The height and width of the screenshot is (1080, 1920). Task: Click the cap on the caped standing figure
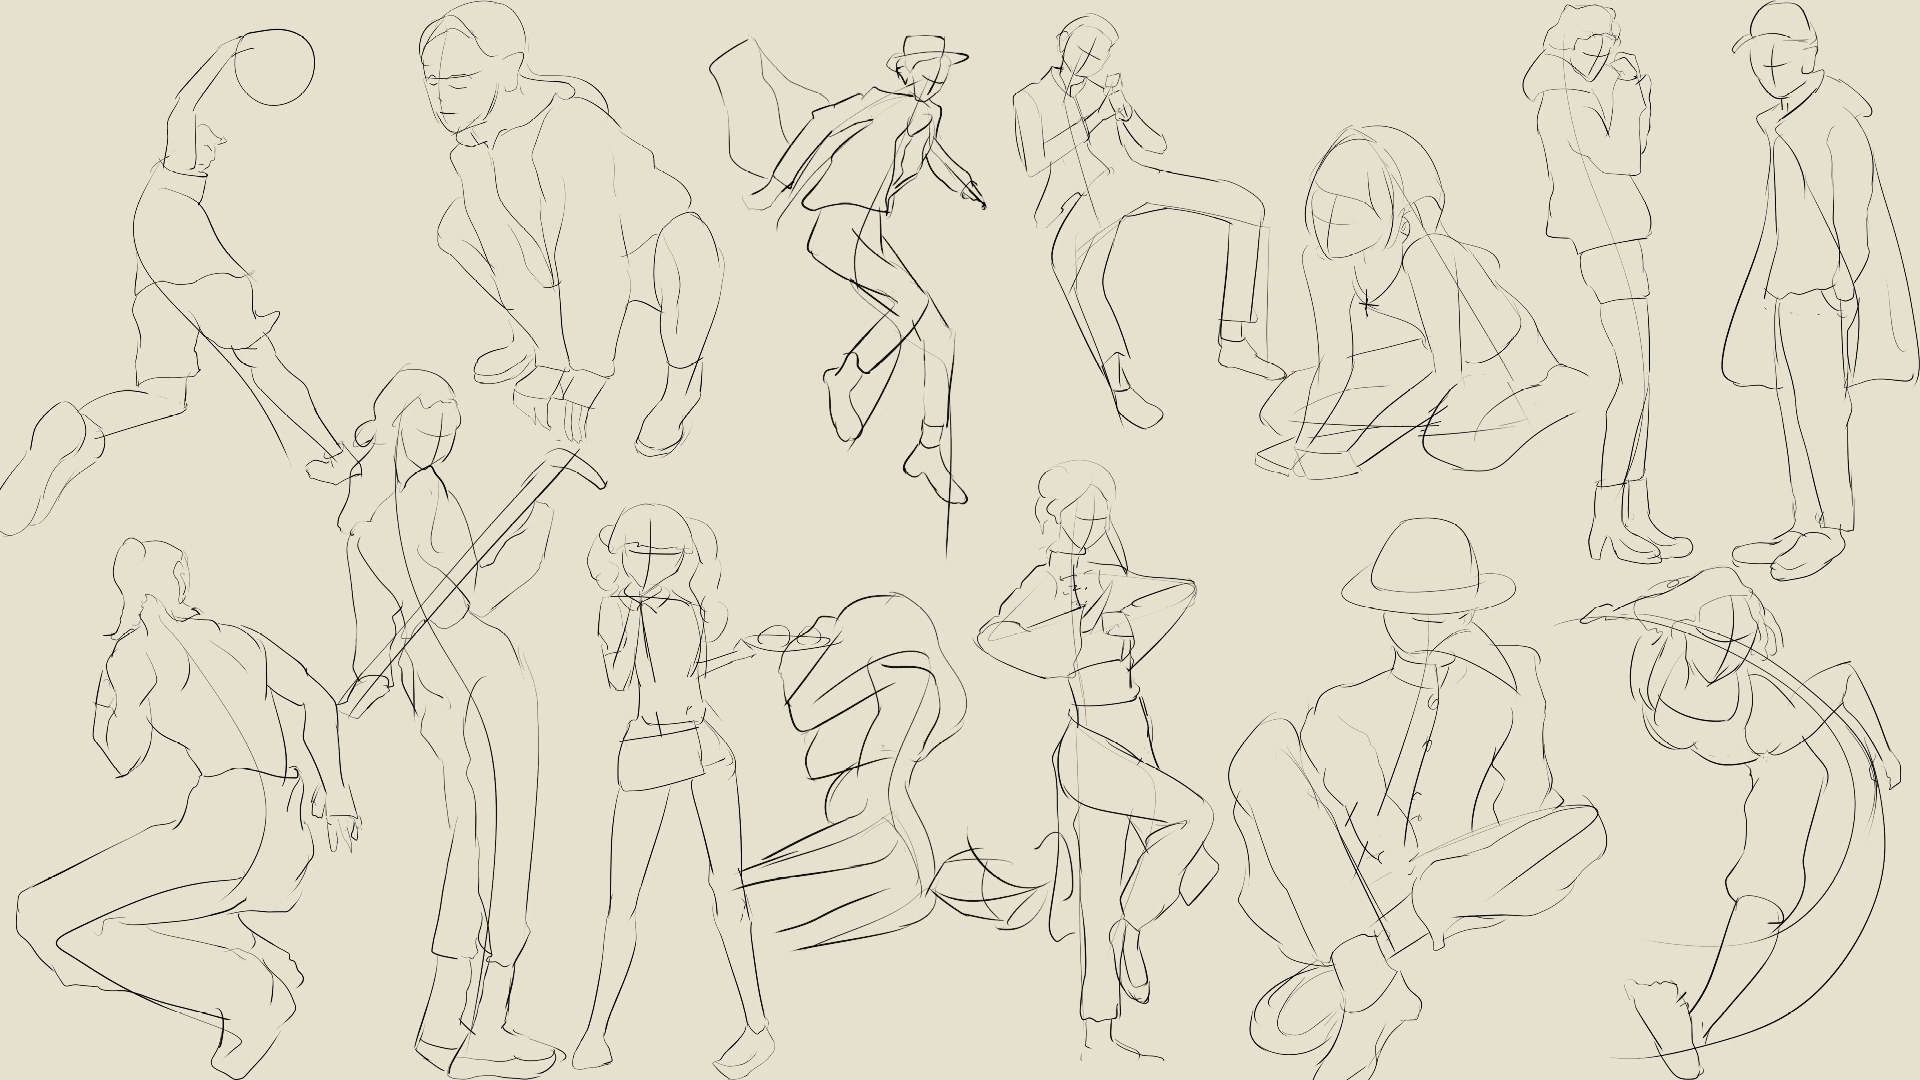(x=1776, y=26)
